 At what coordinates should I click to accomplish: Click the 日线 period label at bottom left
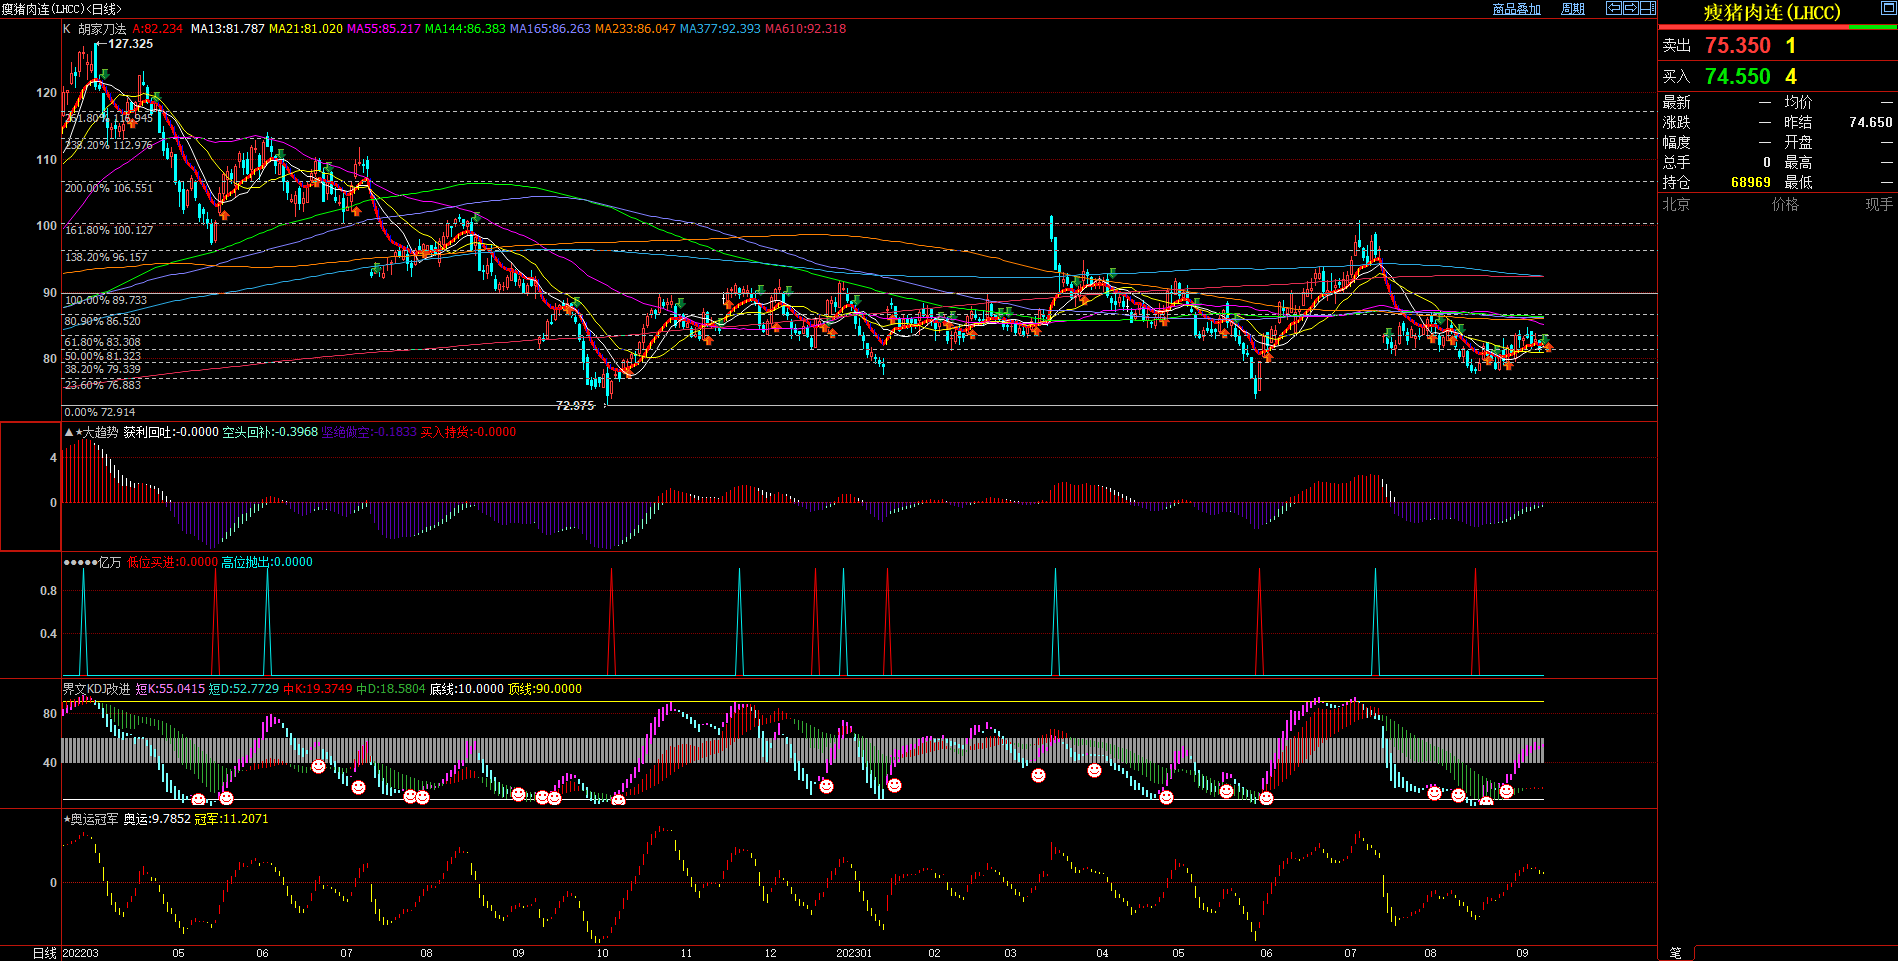44,953
